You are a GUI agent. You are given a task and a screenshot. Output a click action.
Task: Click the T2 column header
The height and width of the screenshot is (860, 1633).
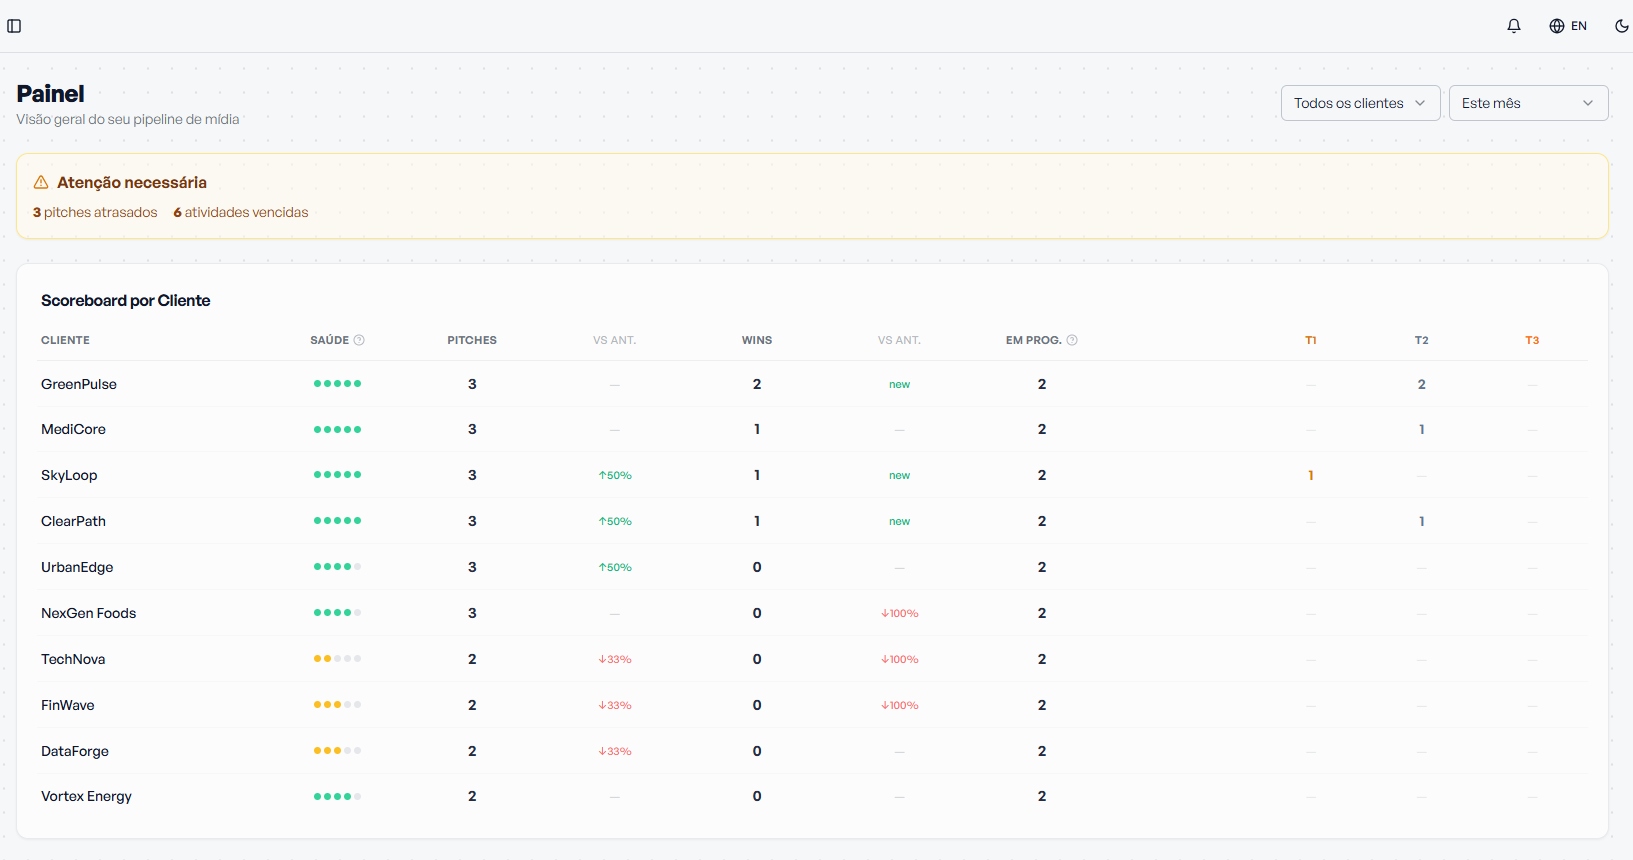click(x=1422, y=340)
